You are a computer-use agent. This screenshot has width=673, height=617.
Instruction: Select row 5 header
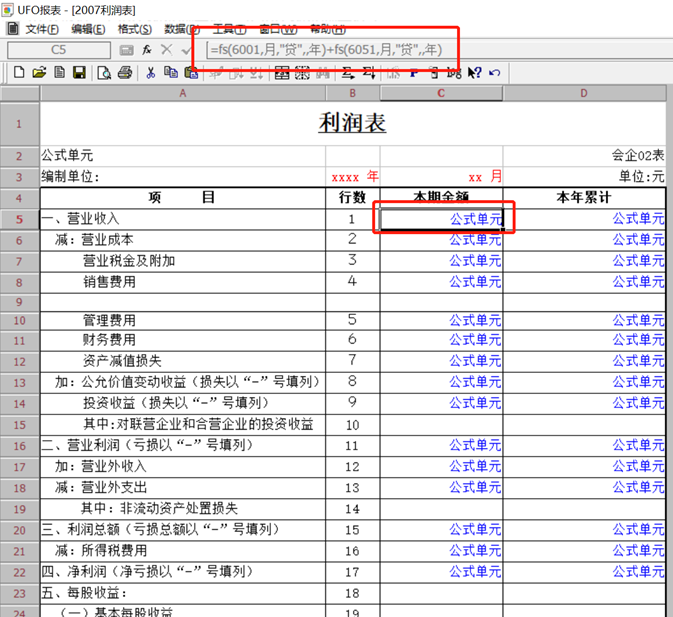[x=19, y=219]
